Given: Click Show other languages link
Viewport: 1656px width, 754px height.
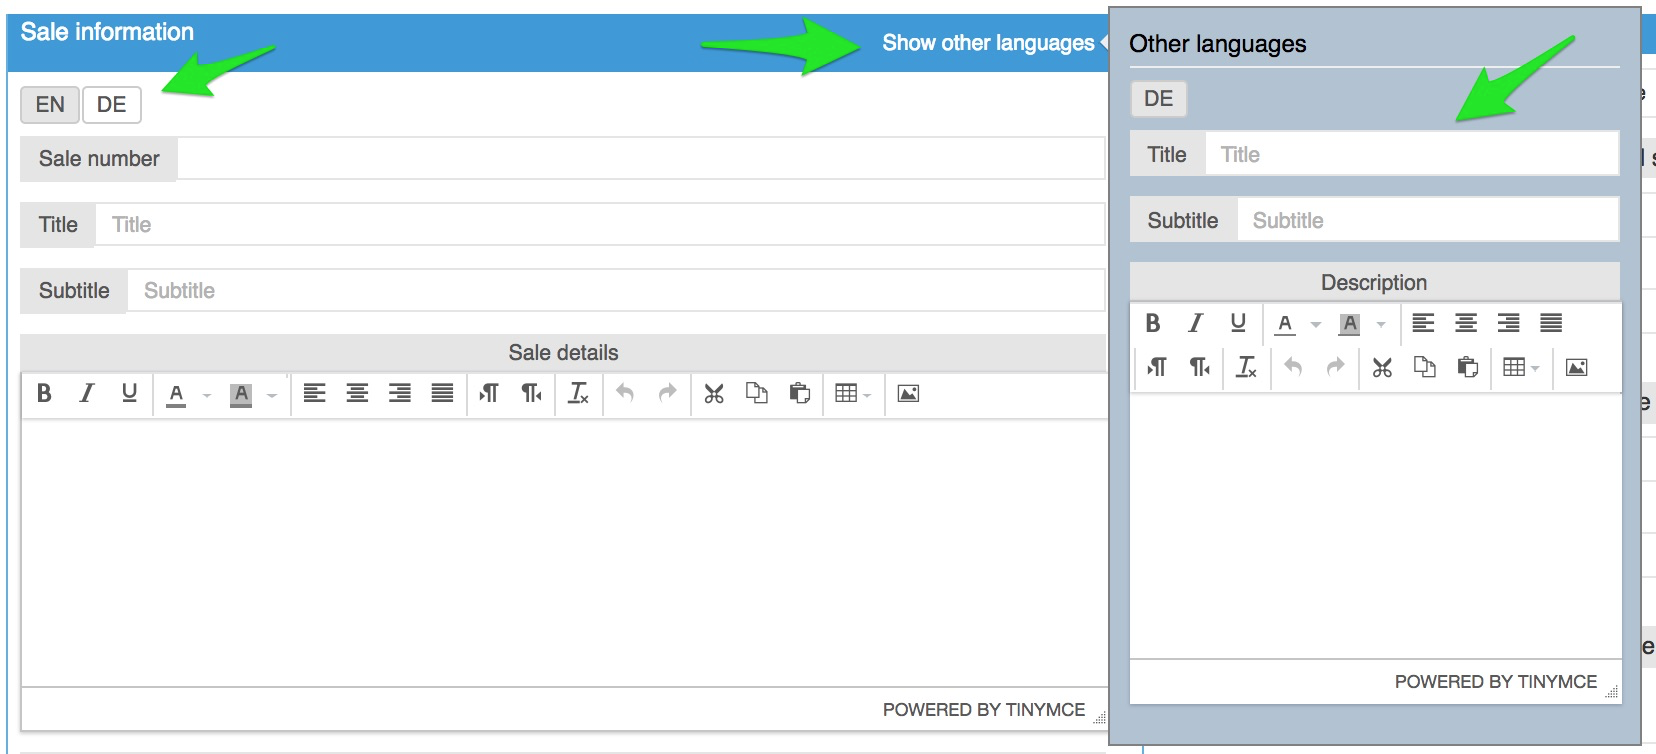Looking at the screenshot, I should [988, 43].
